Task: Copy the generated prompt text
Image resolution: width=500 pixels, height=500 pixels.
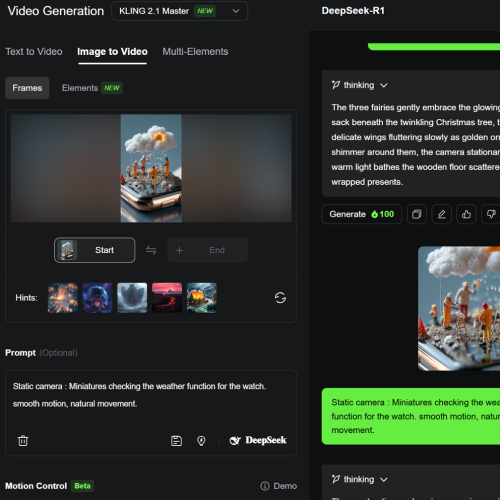Action: pyautogui.click(x=417, y=214)
